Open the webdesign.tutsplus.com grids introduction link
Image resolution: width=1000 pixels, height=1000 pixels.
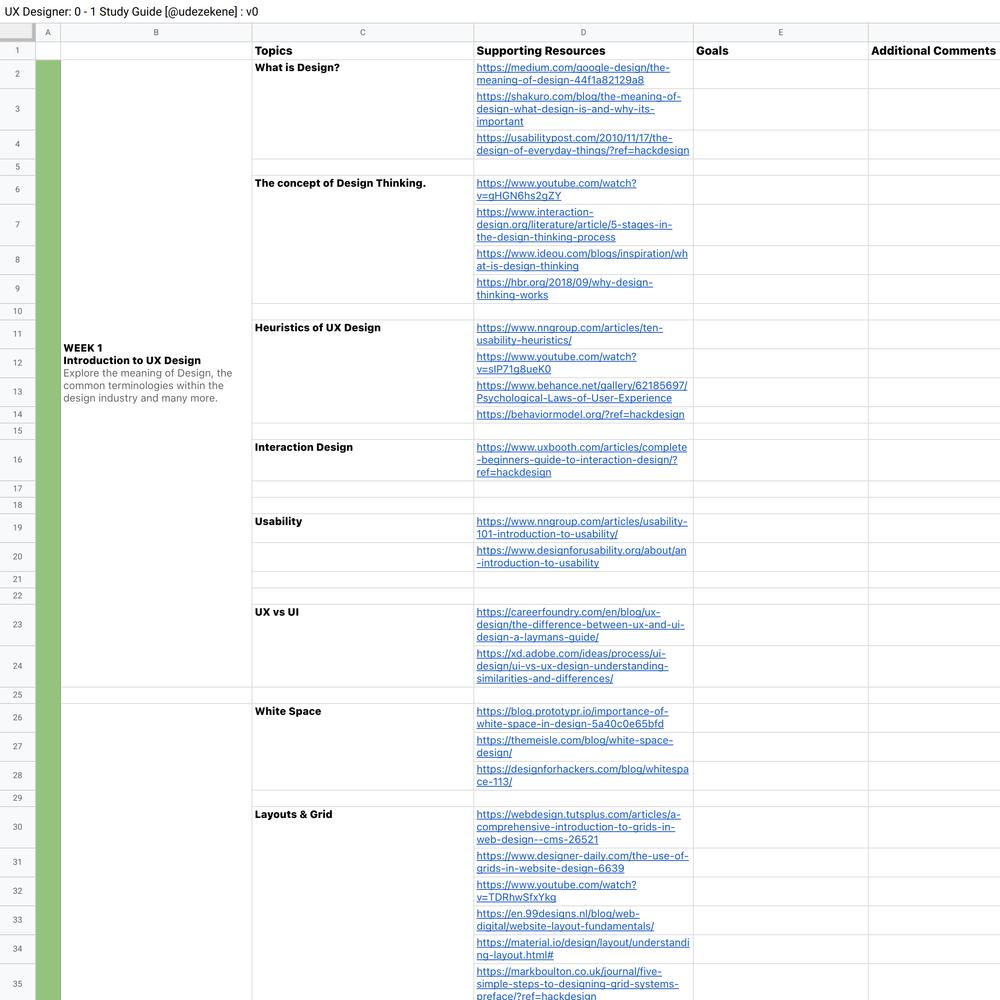(578, 827)
